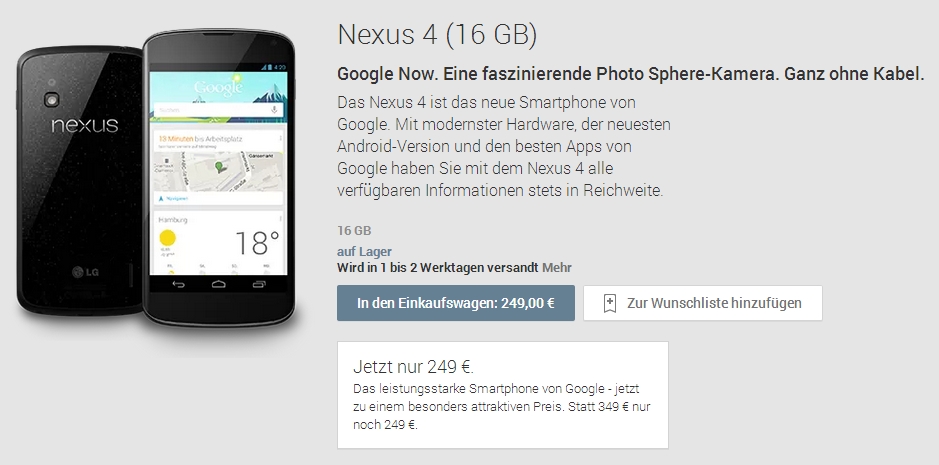This screenshot has height=465, width=939.
Task: Open the 13 Minuten bis Arbeitsplatz card
Action: (x=219, y=167)
